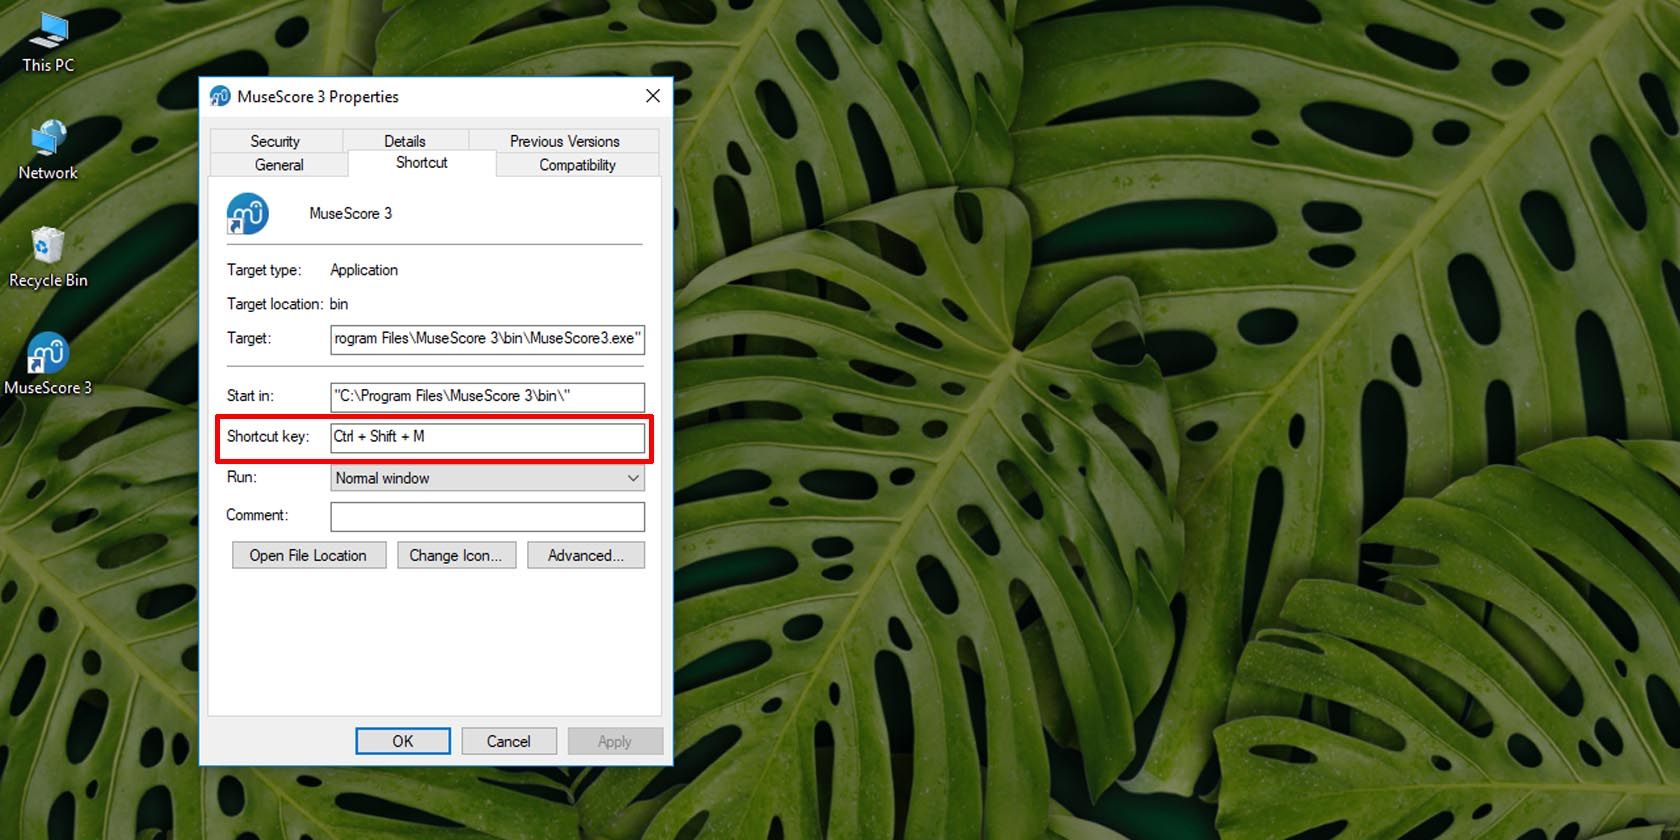Click the 'Target location:' label
The height and width of the screenshot is (840, 1680).
point(275,304)
